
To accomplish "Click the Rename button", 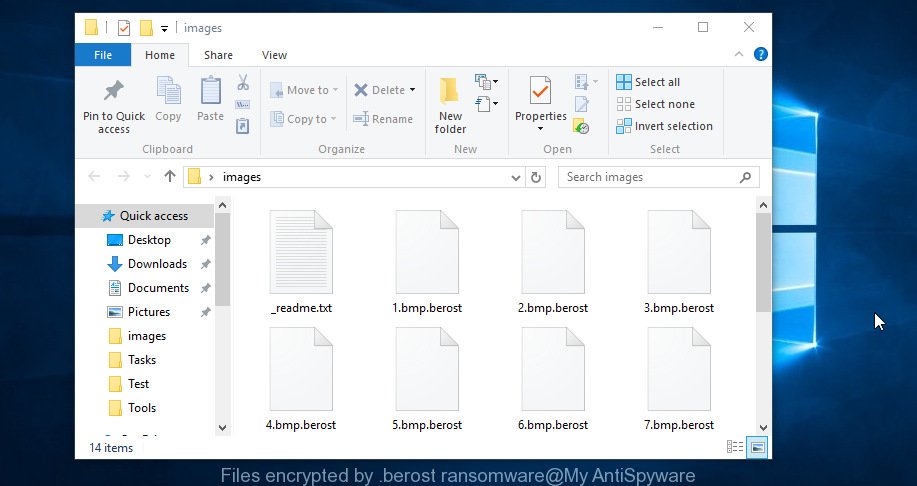I will (383, 119).
